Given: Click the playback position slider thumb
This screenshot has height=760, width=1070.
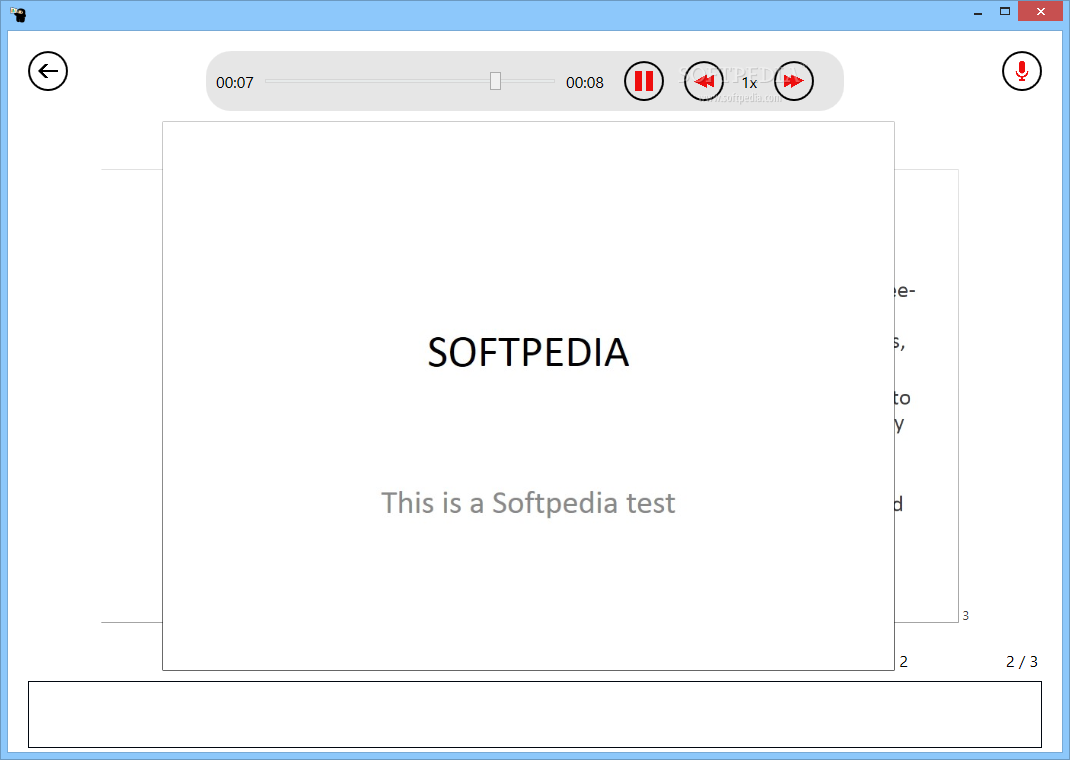Looking at the screenshot, I should [495, 81].
